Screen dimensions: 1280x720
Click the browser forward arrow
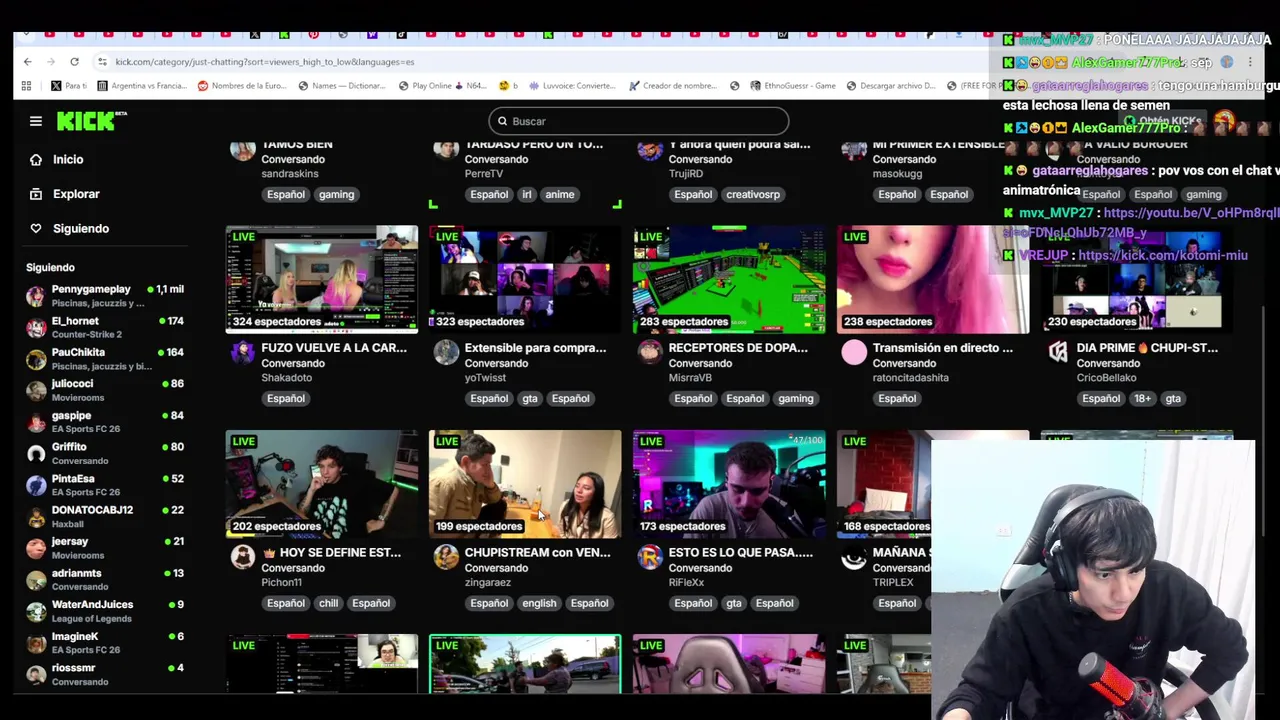point(51,62)
